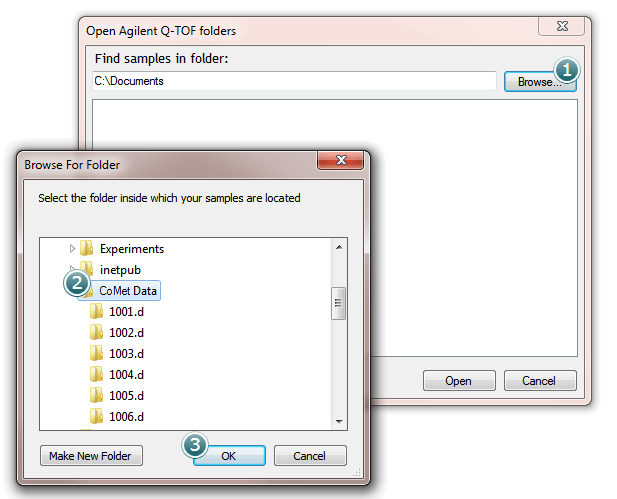Select the CoMet Data folder
617x499 pixels.
click(x=128, y=291)
